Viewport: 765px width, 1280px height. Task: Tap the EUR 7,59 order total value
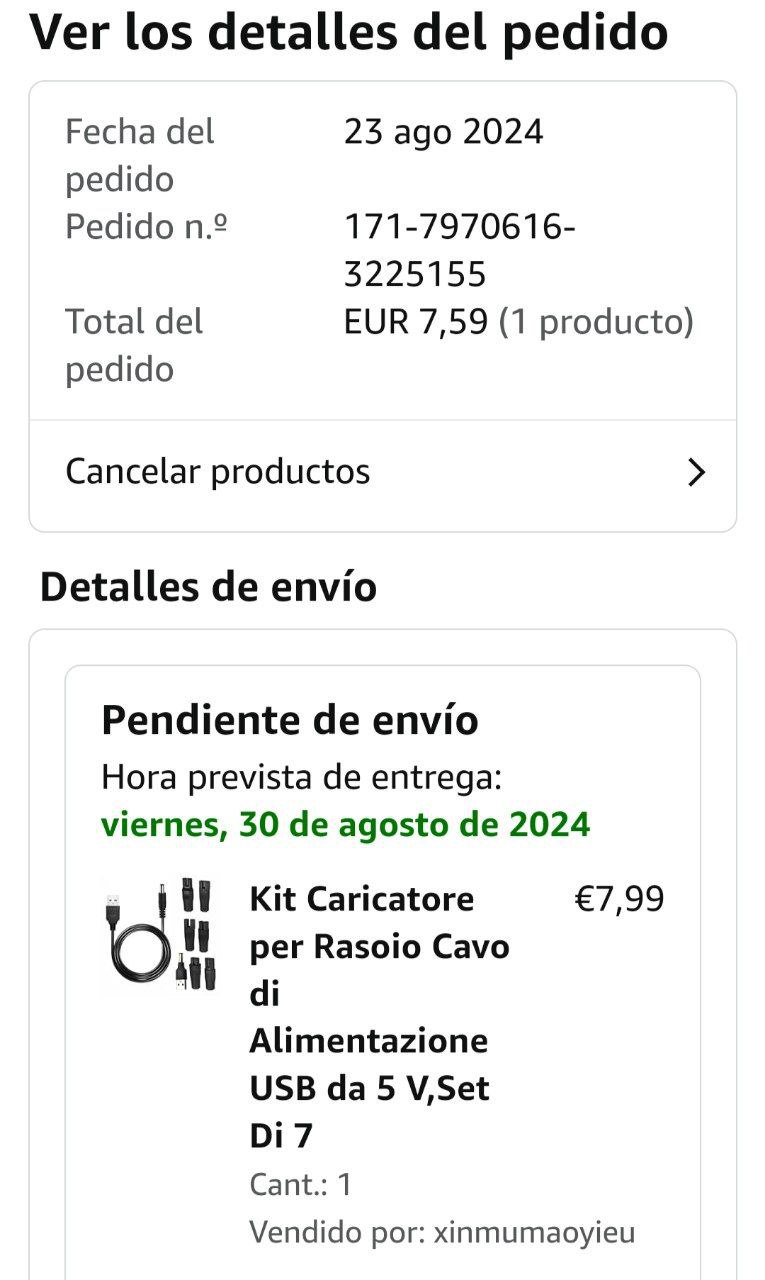[x=416, y=322]
